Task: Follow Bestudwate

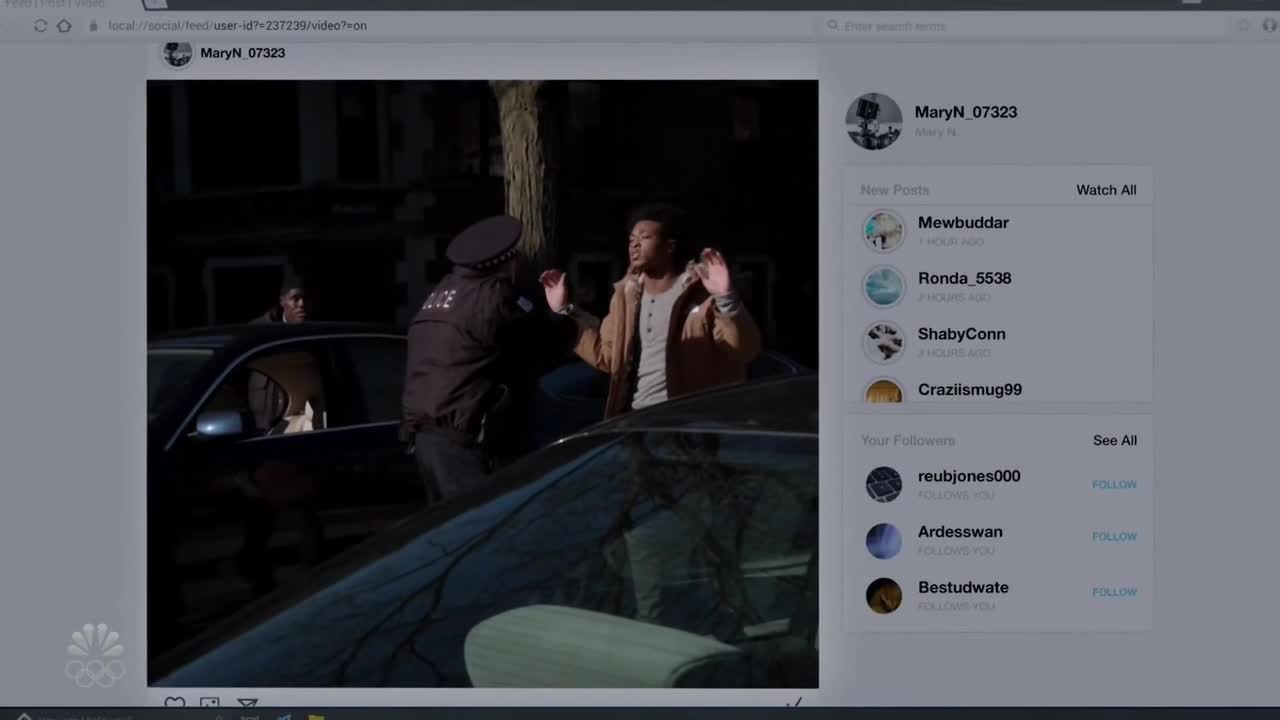Action: pyautogui.click(x=1114, y=592)
